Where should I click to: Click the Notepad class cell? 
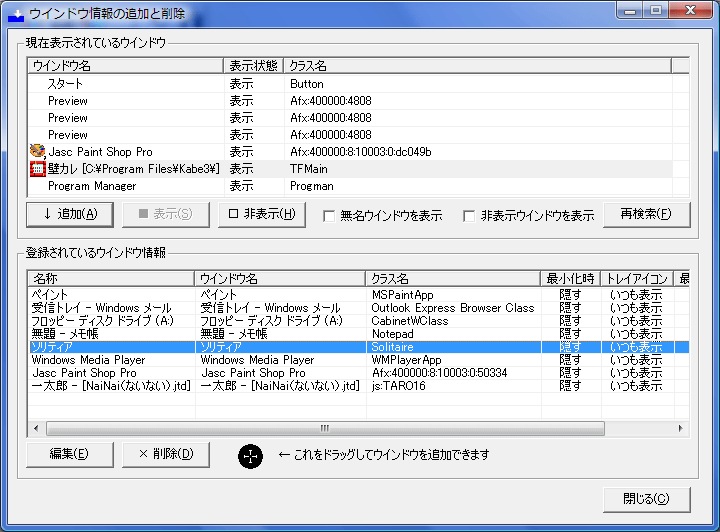(393, 334)
